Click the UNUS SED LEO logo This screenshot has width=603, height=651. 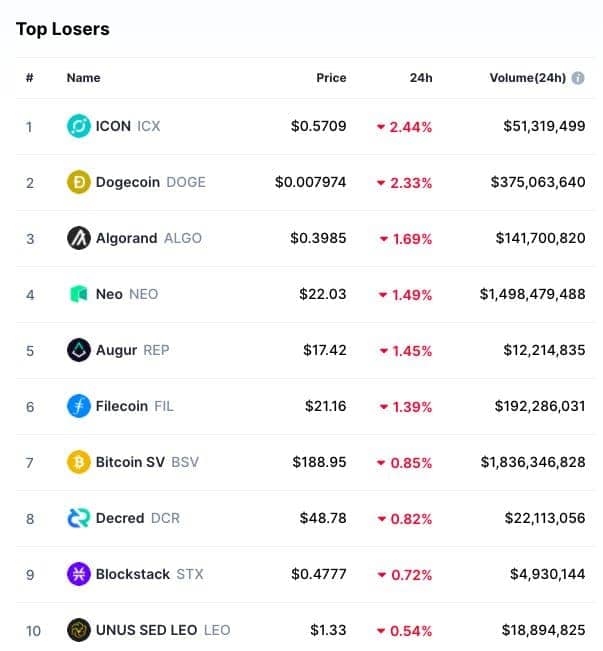click(x=78, y=630)
